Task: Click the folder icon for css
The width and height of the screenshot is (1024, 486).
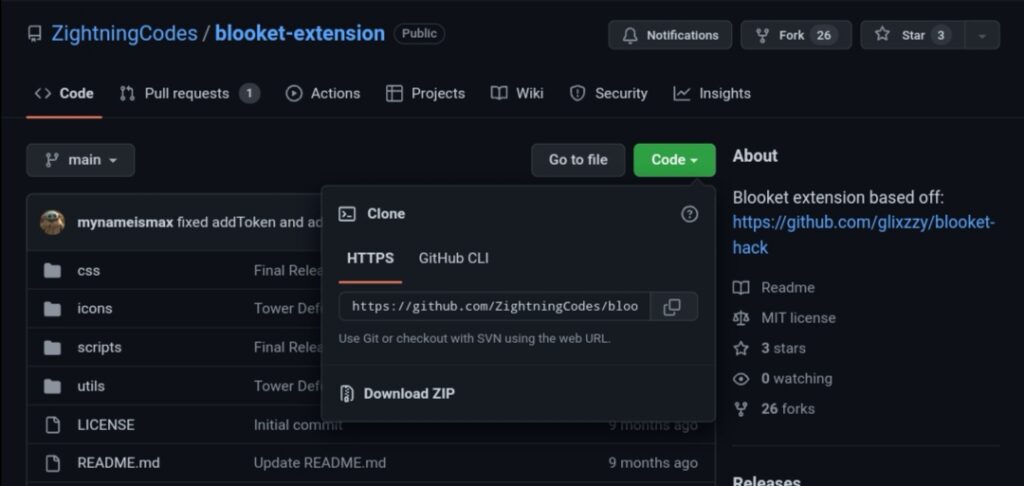Action: click(x=52, y=270)
